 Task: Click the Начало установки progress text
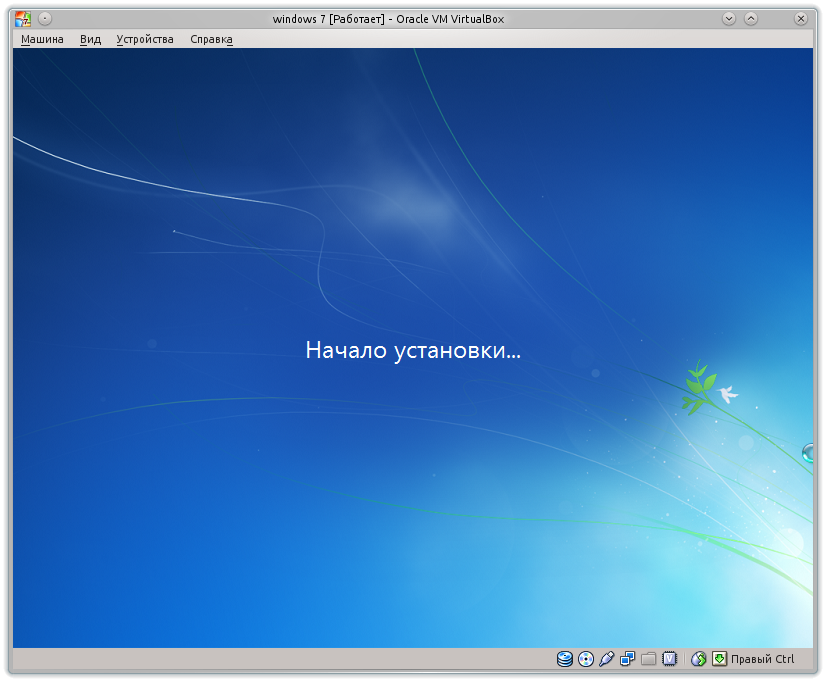click(x=413, y=350)
